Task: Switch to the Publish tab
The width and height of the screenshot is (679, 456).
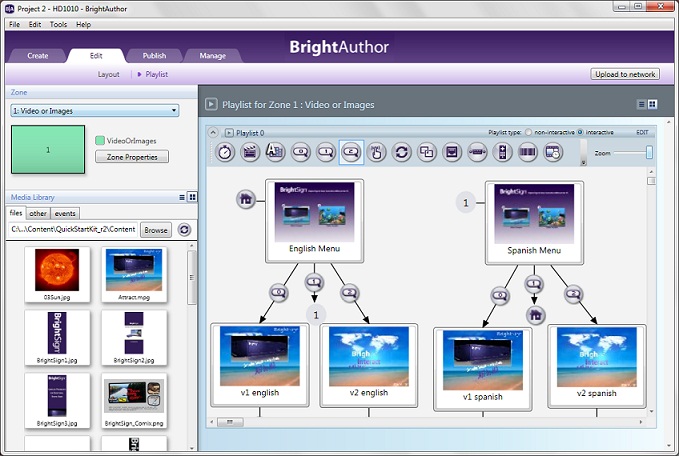Action: [x=154, y=55]
